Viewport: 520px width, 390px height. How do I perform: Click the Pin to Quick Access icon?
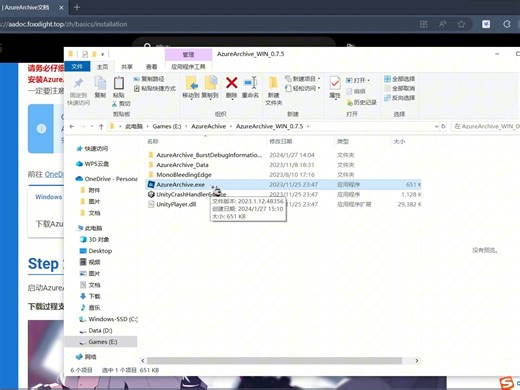click(x=78, y=83)
